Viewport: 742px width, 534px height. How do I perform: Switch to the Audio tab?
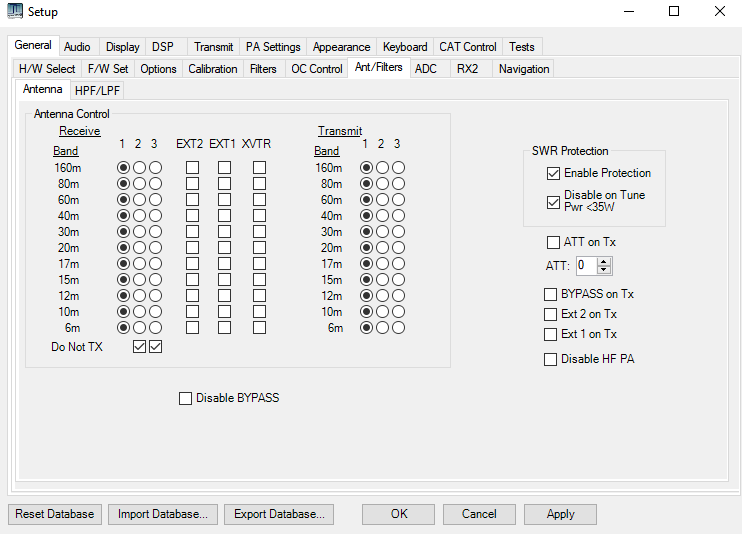coord(77,47)
